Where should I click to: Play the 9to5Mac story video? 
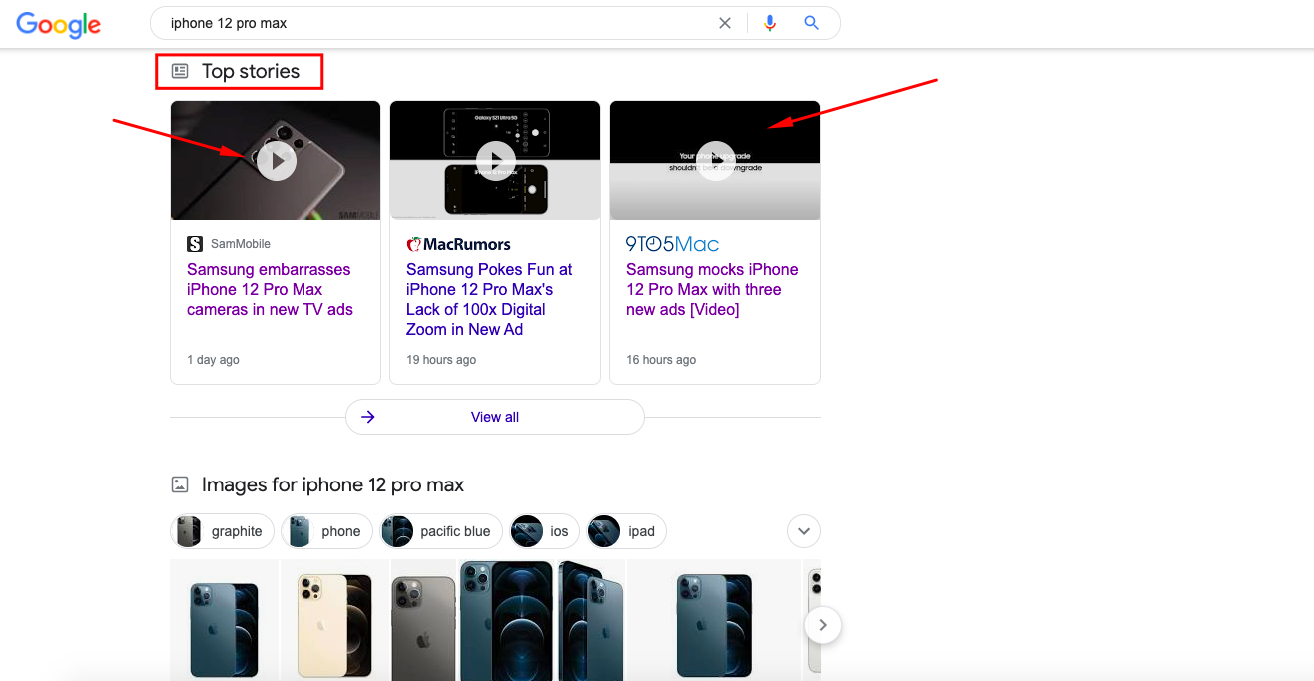click(x=716, y=161)
